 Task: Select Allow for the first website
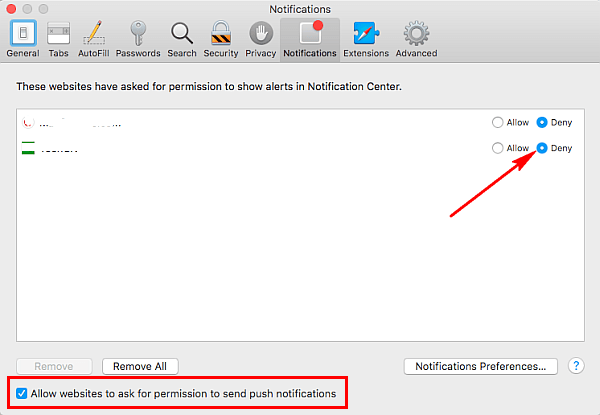[497, 122]
